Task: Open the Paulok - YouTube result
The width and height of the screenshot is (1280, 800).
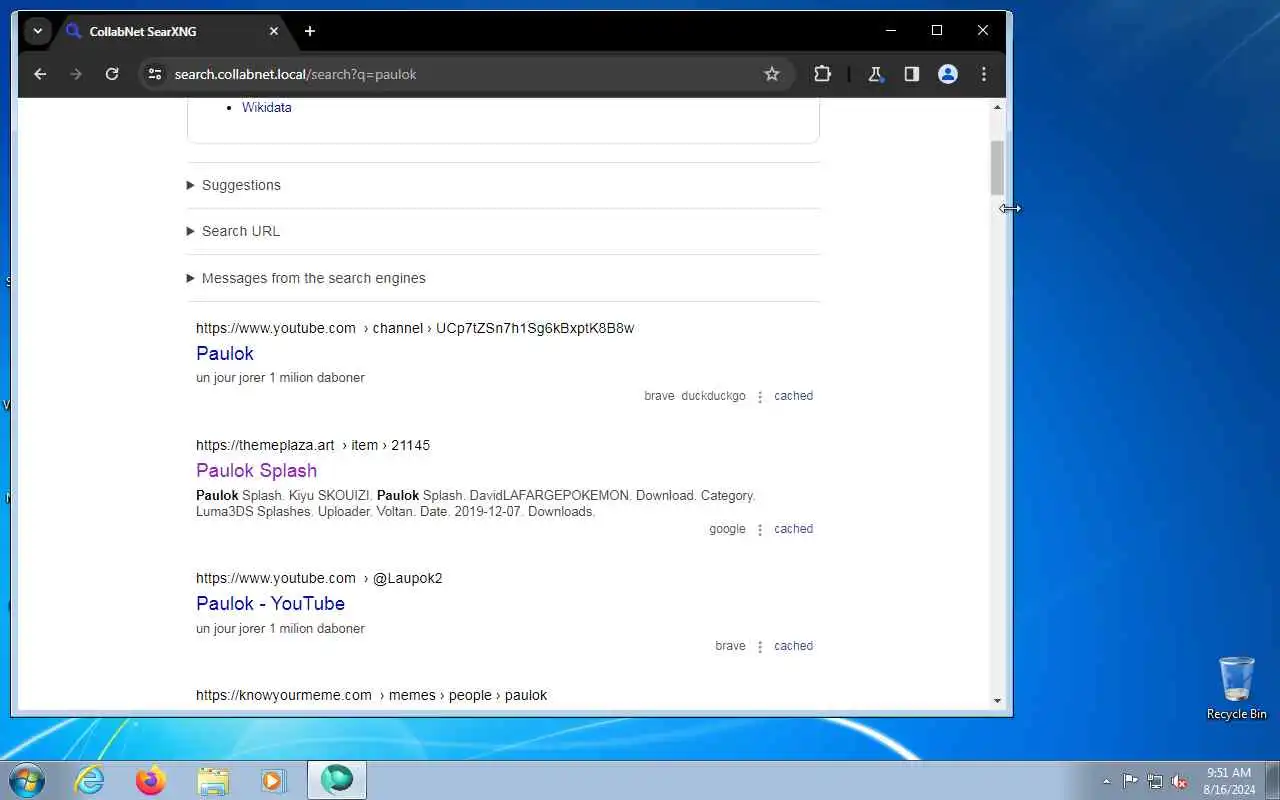Action: [x=270, y=603]
